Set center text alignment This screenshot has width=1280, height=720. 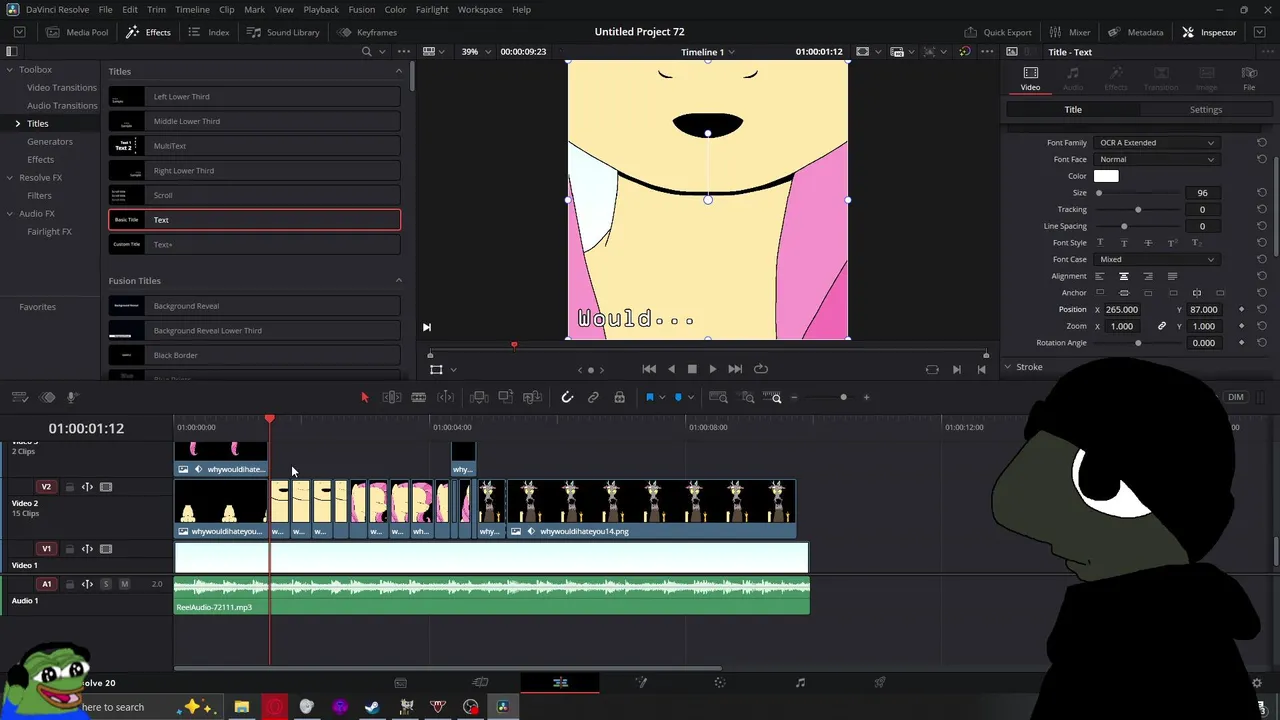point(1124,276)
